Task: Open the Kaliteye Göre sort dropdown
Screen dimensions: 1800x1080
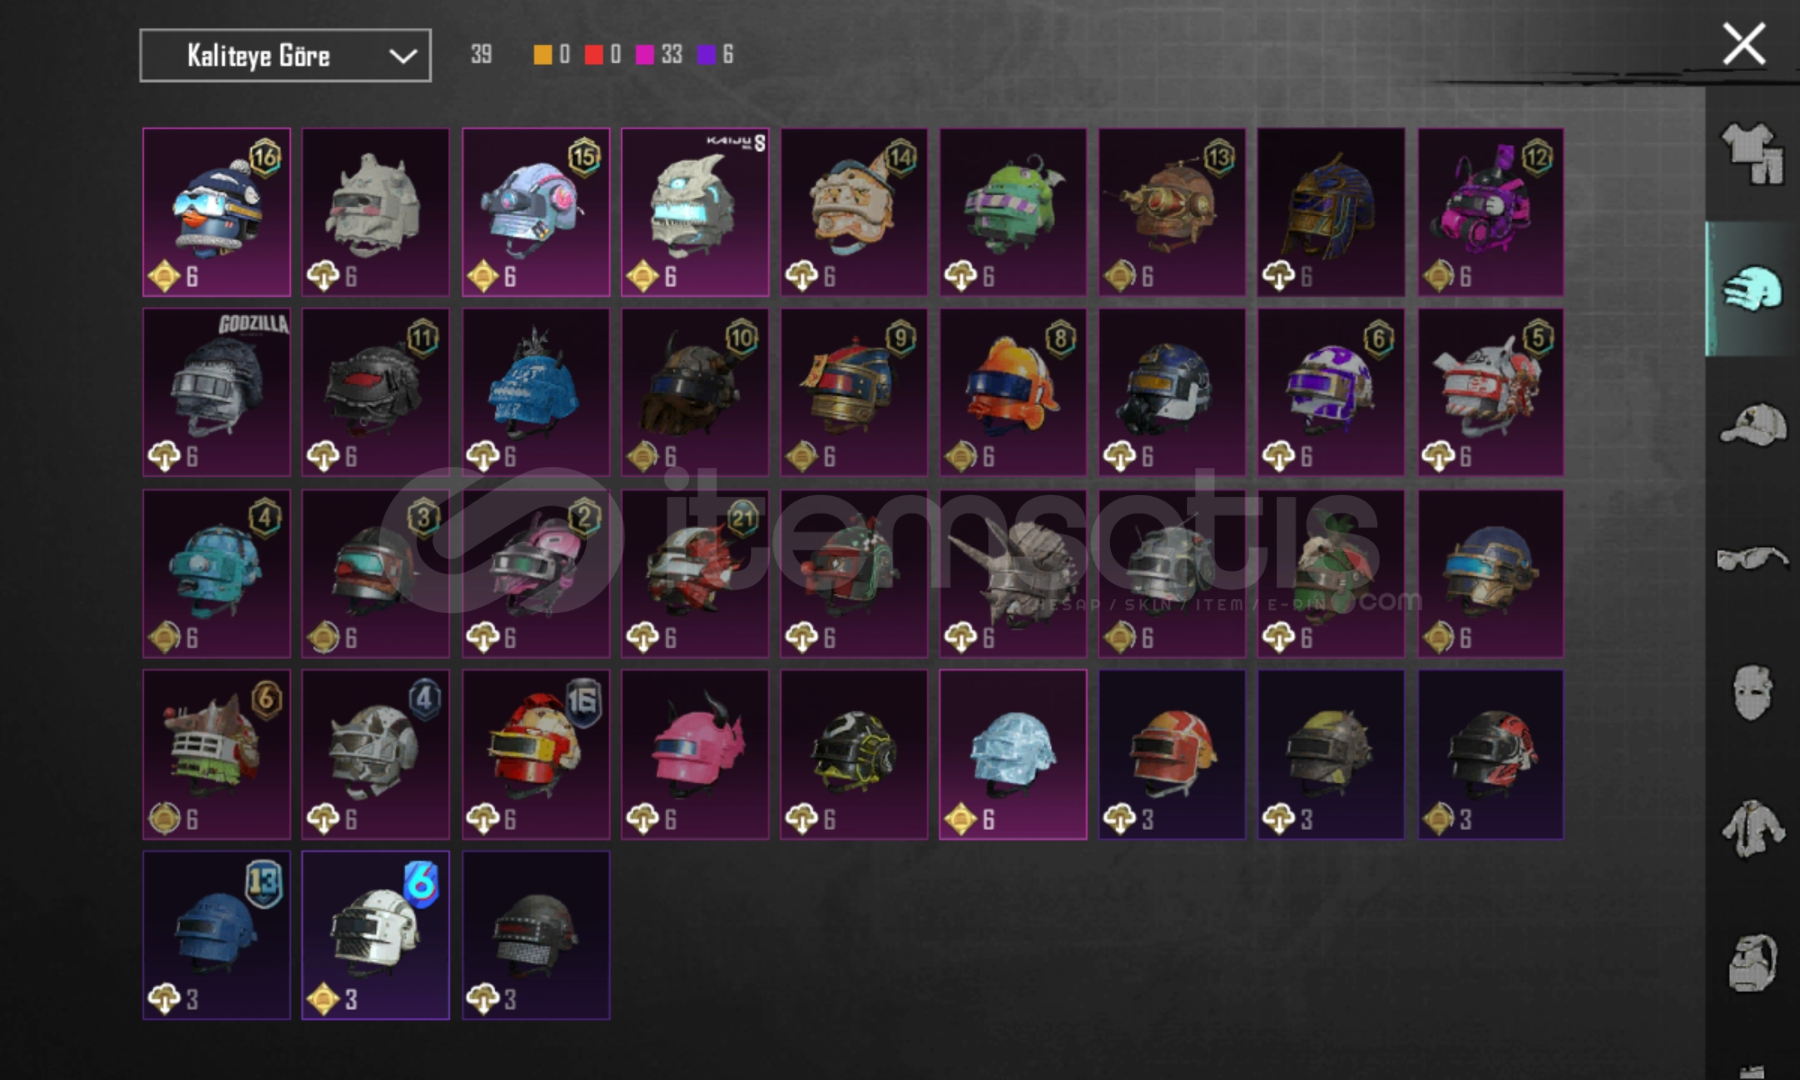Action: click(285, 55)
